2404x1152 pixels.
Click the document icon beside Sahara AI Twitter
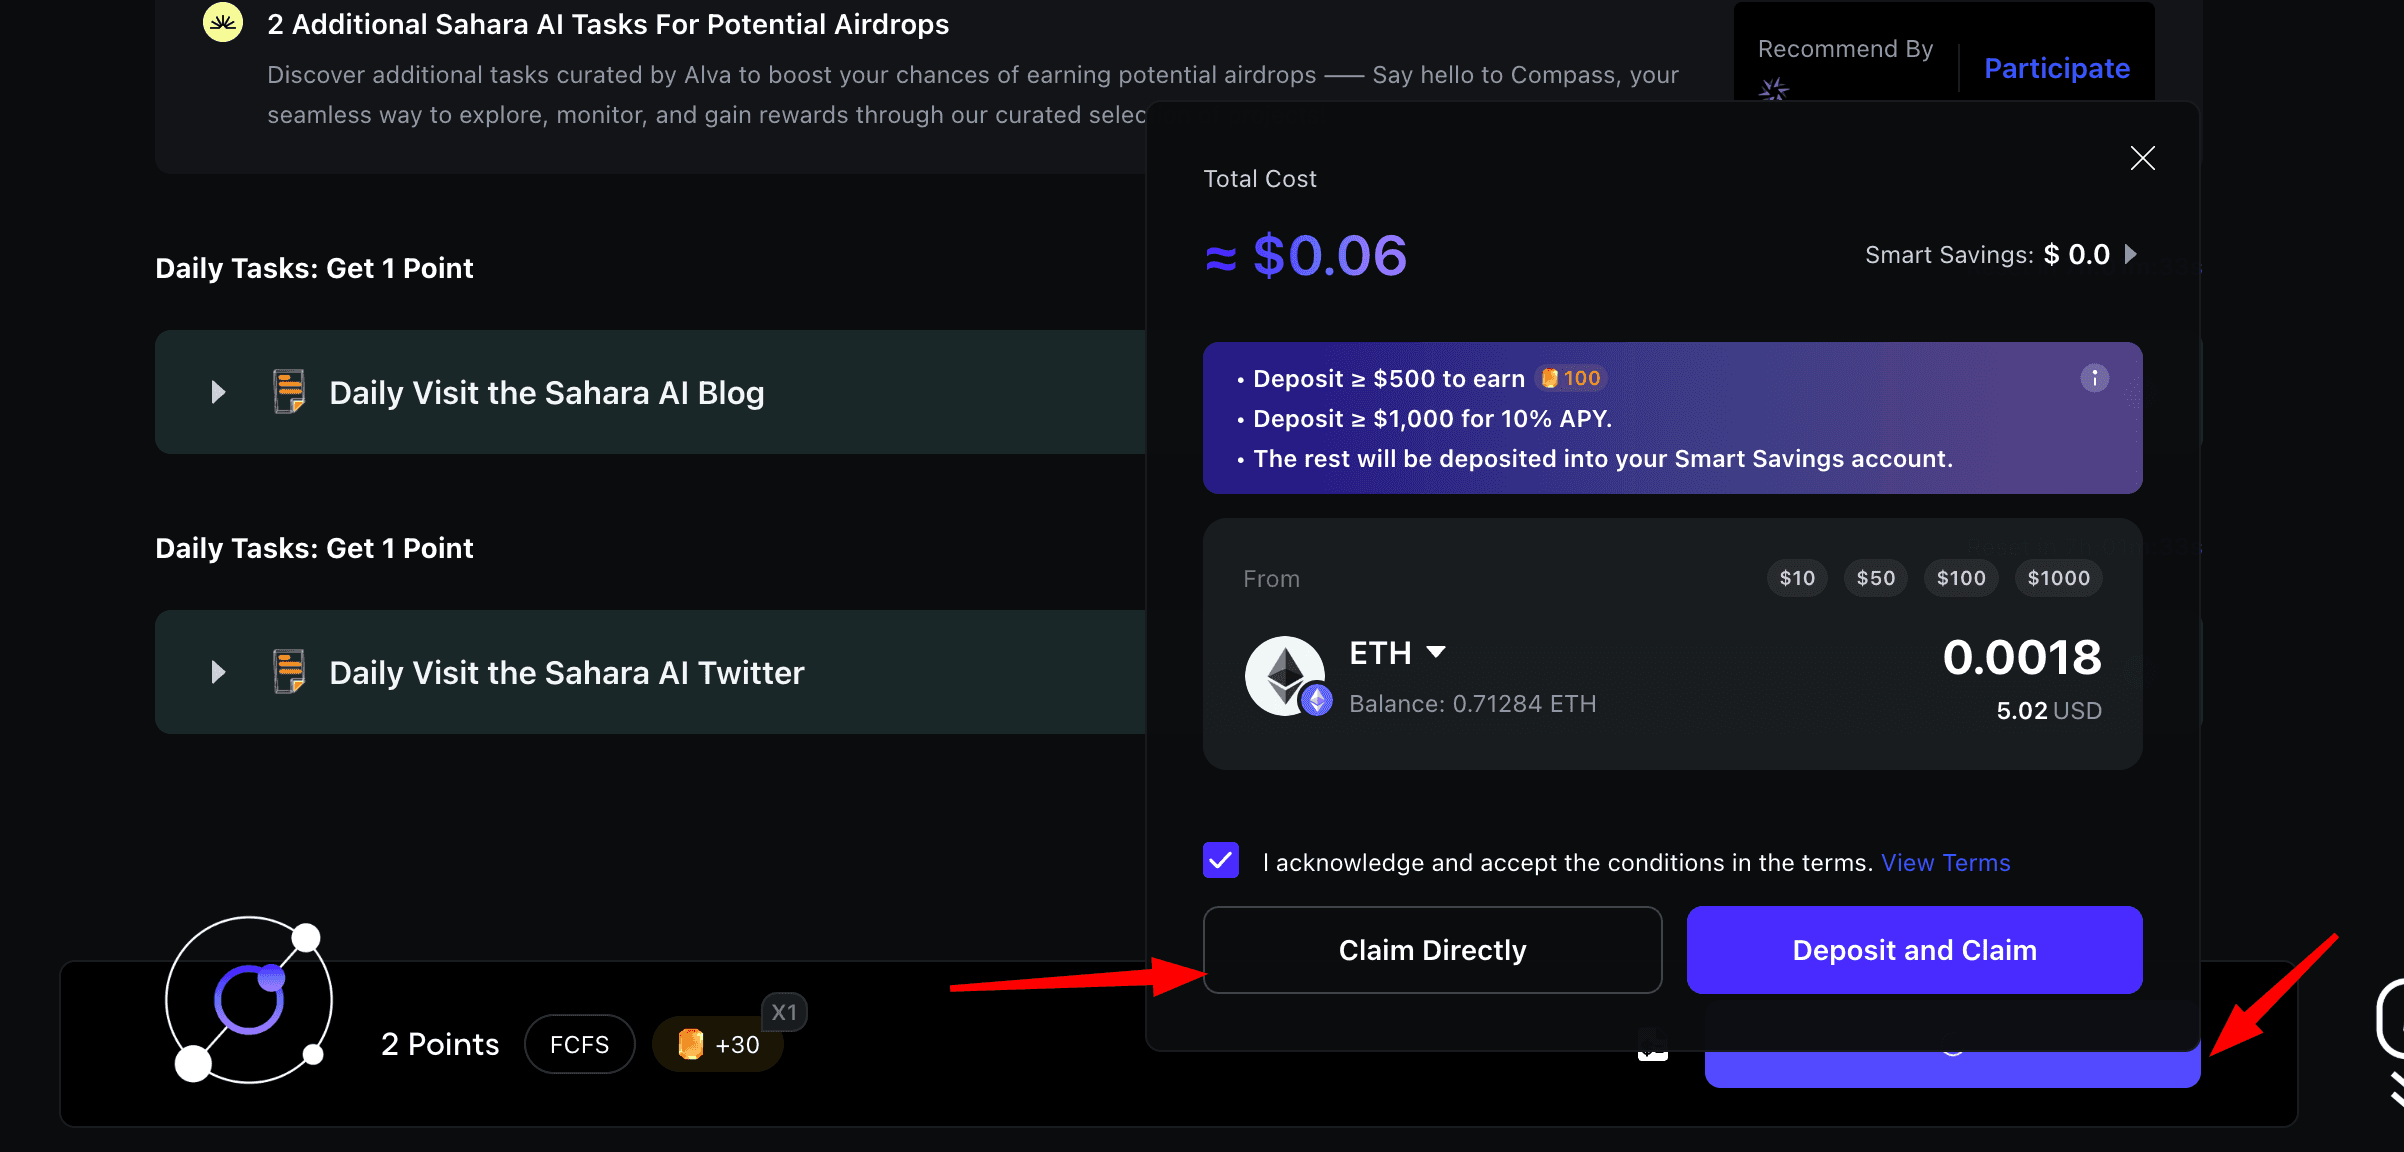pyautogui.click(x=289, y=672)
